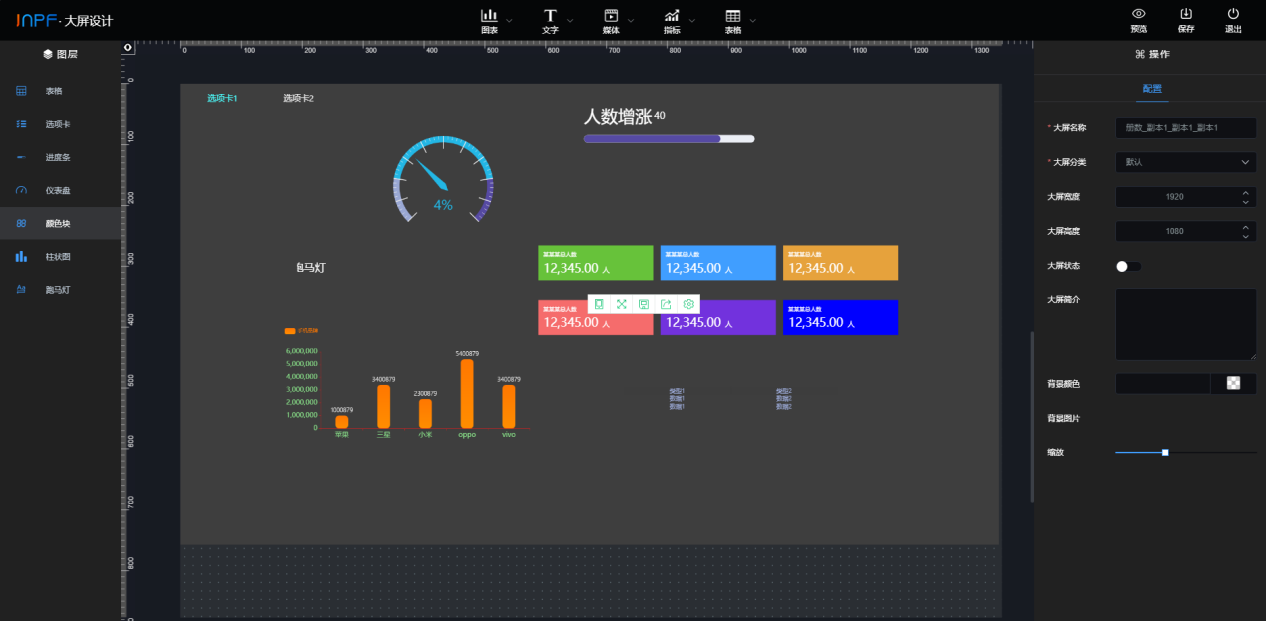The height and width of the screenshot is (621, 1266).
Task: Click the fullscreen expand icon in floating toolbar
Action: pyautogui.click(x=621, y=304)
